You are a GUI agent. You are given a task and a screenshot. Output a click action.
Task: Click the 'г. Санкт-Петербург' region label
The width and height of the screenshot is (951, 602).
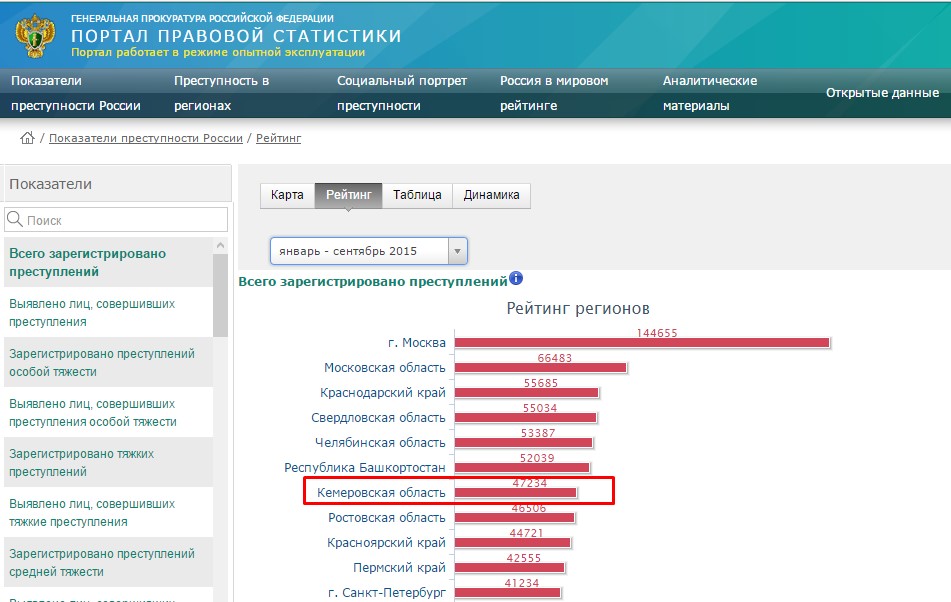point(387,592)
